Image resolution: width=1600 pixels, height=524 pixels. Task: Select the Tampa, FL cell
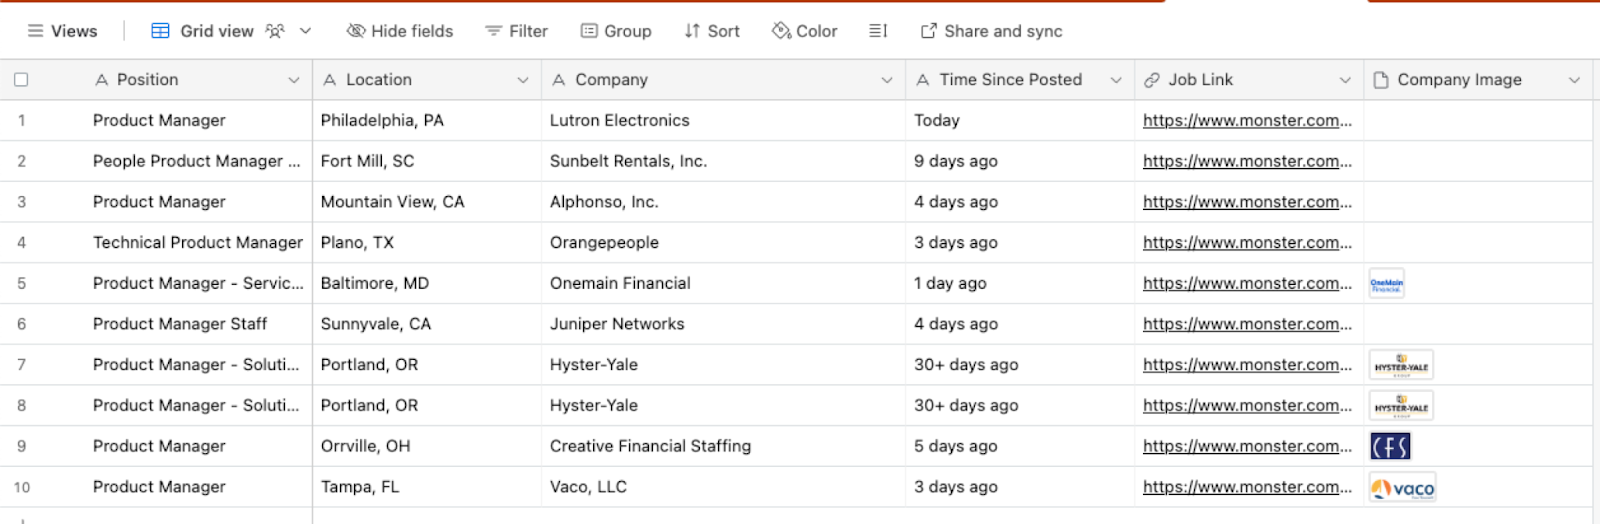pos(427,487)
